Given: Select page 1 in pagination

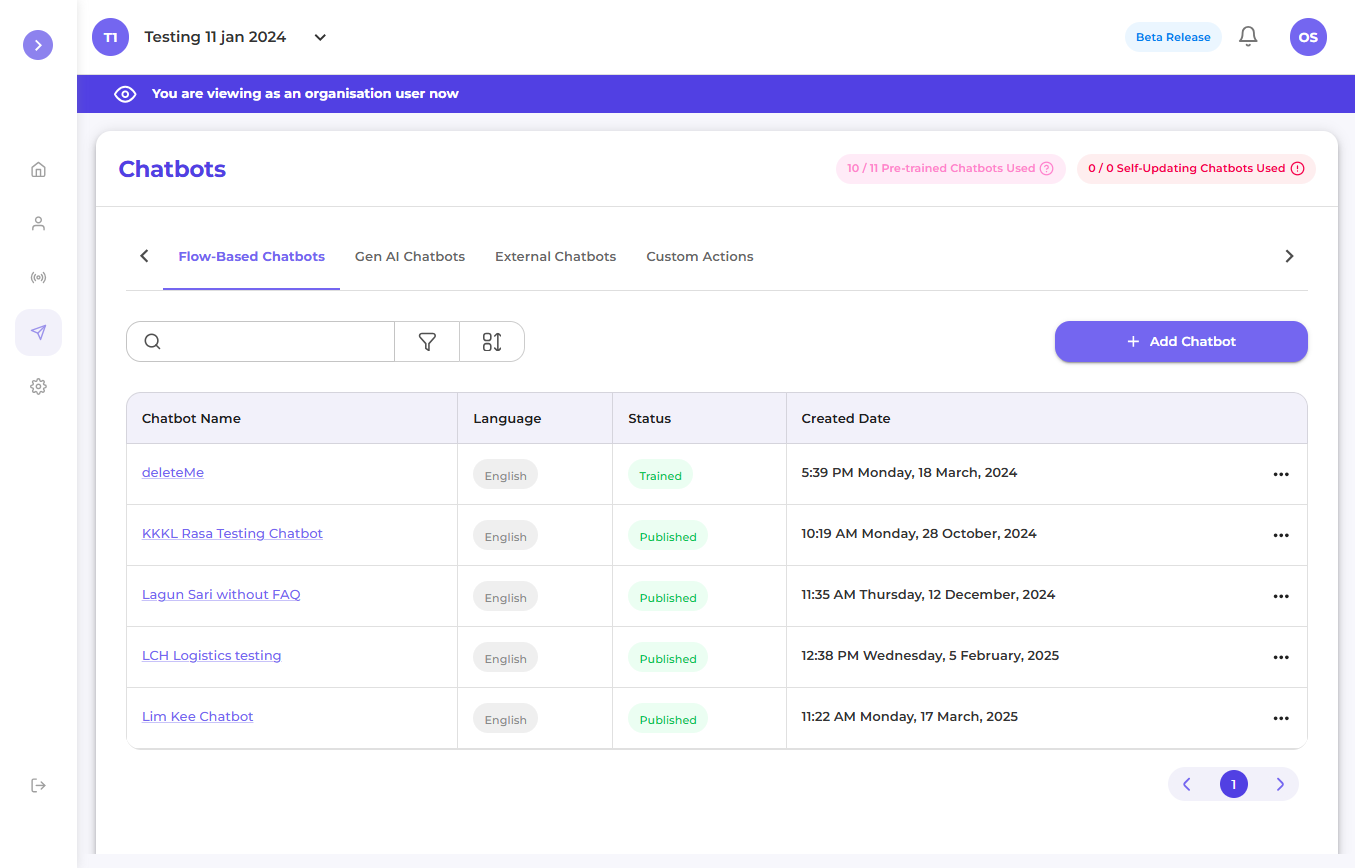Looking at the screenshot, I should click(x=1234, y=785).
